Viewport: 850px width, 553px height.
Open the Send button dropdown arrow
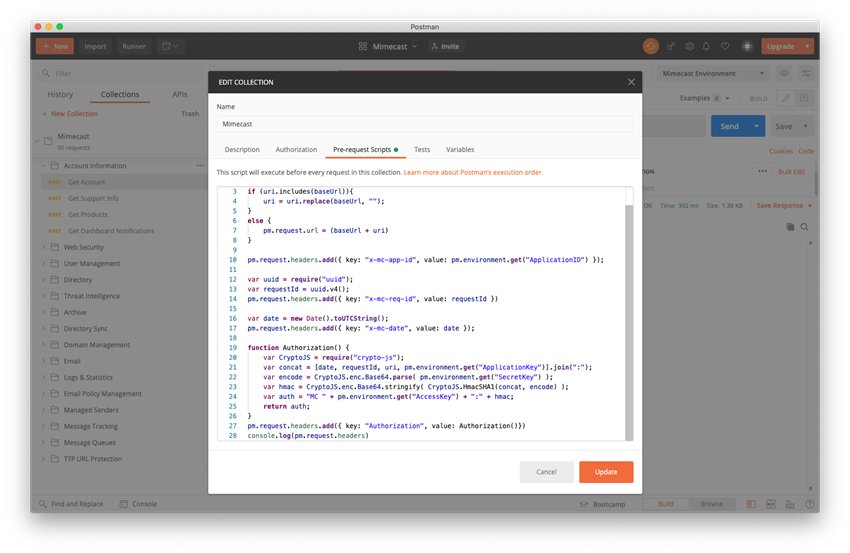point(756,126)
